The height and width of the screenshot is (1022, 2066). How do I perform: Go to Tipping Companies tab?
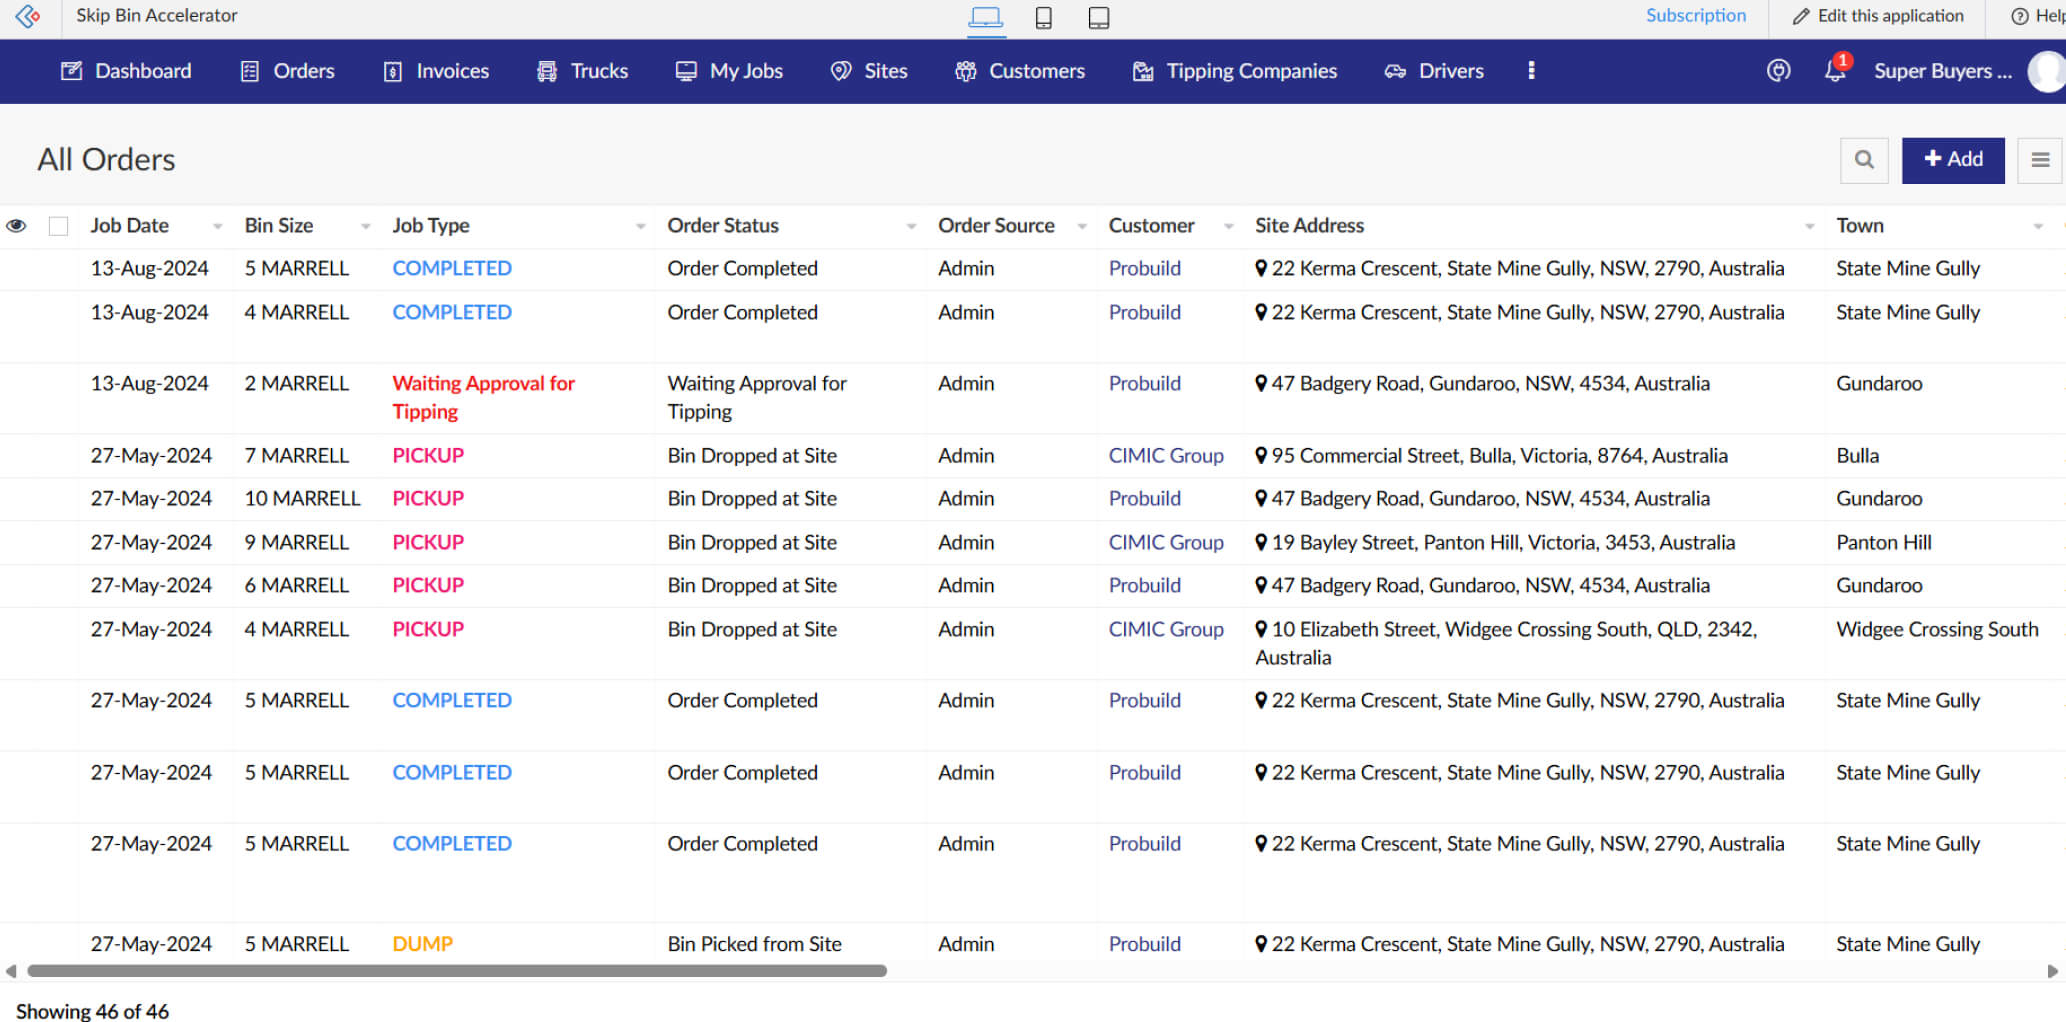[1235, 71]
